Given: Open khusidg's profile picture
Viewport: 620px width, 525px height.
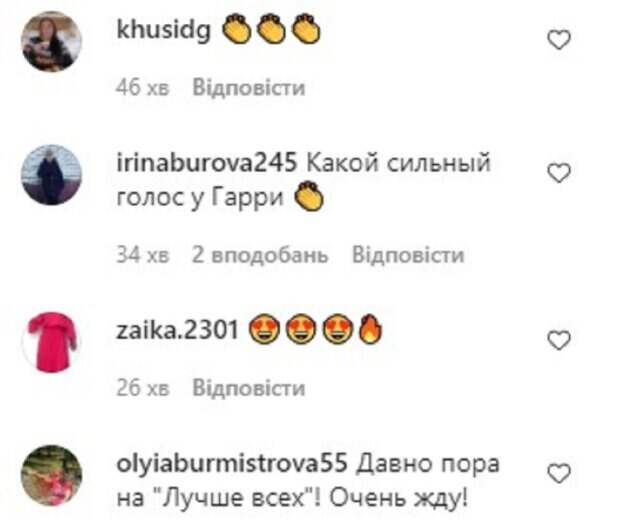Looking at the screenshot, I should (51, 42).
